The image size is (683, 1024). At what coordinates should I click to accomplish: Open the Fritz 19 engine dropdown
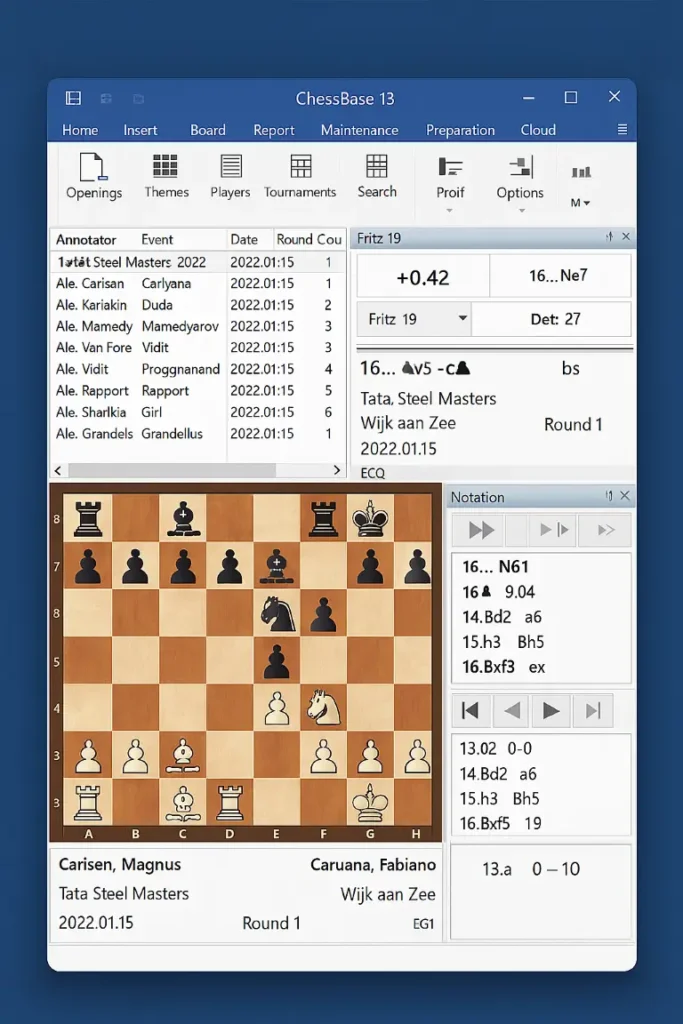pyautogui.click(x=462, y=318)
